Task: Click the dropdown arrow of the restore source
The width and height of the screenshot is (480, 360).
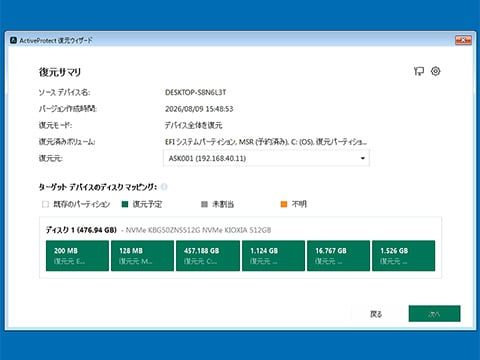Action: coord(363,158)
